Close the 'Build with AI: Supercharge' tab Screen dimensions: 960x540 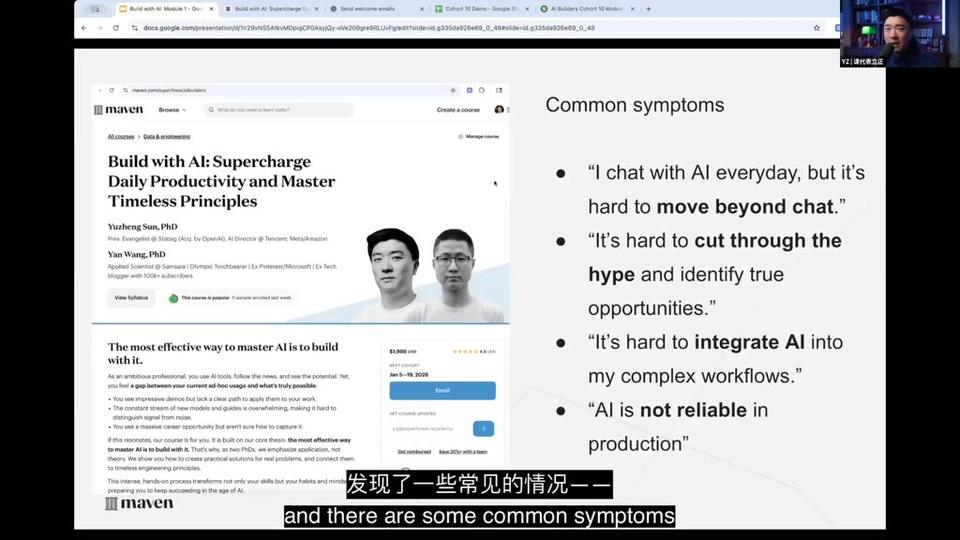[x=317, y=9]
